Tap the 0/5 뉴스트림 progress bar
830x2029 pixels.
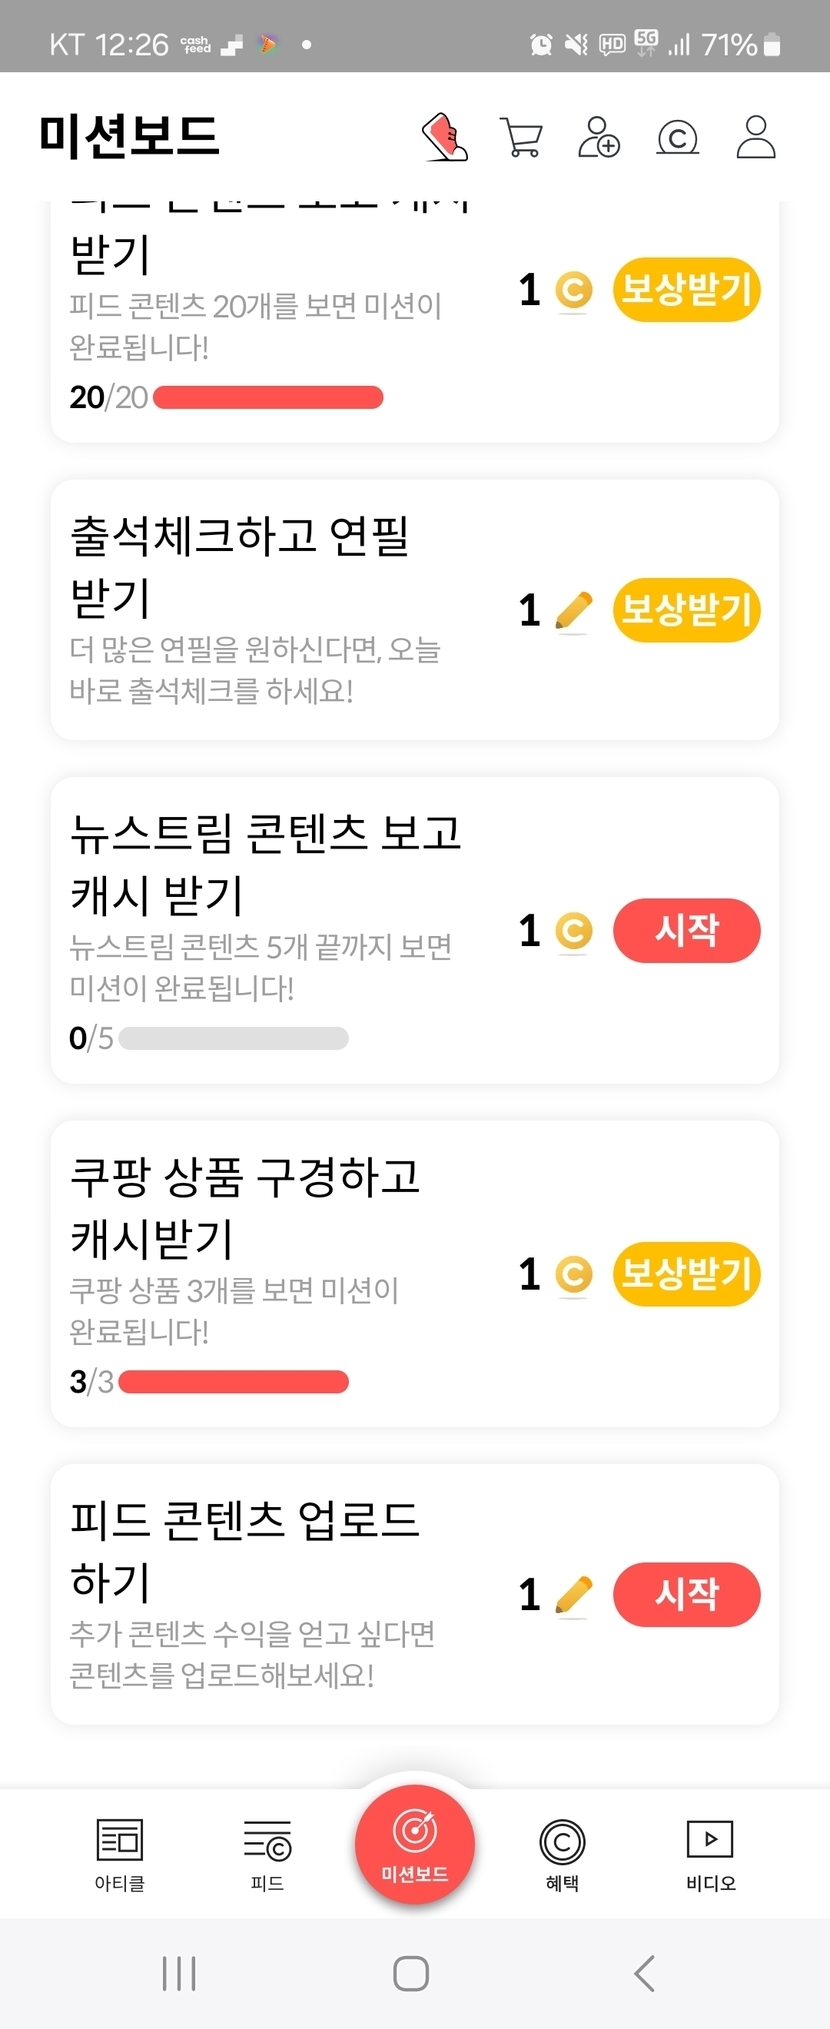[233, 1039]
